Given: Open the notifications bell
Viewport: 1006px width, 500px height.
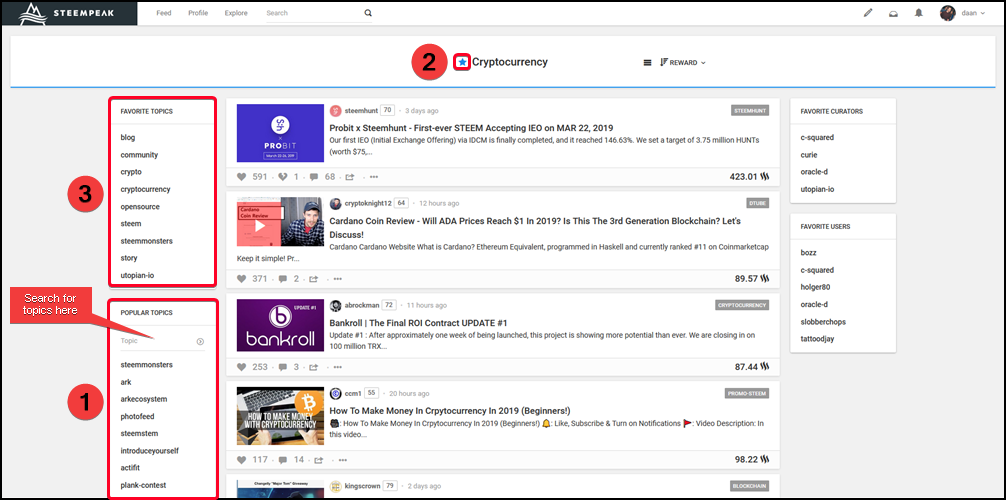Looking at the screenshot, I should (919, 13).
